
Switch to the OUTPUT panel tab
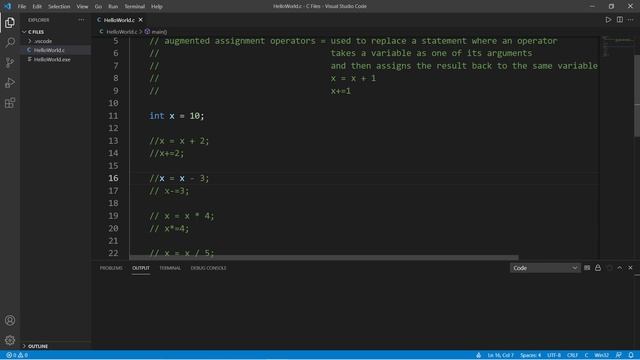pyautogui.click(x=141, y=268)
